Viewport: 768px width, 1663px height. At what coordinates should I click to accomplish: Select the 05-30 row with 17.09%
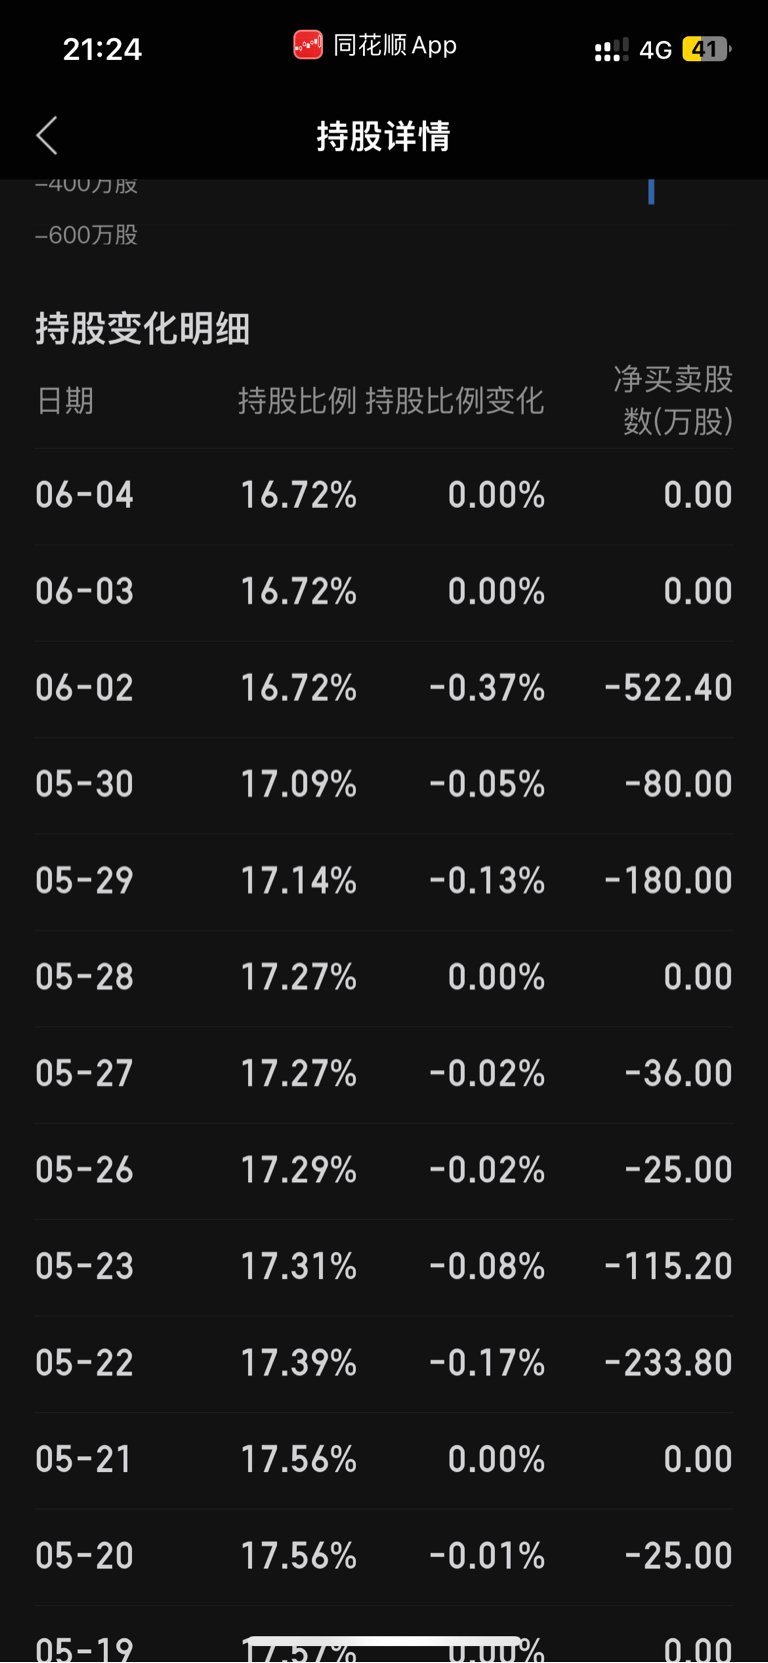(384, 785)
